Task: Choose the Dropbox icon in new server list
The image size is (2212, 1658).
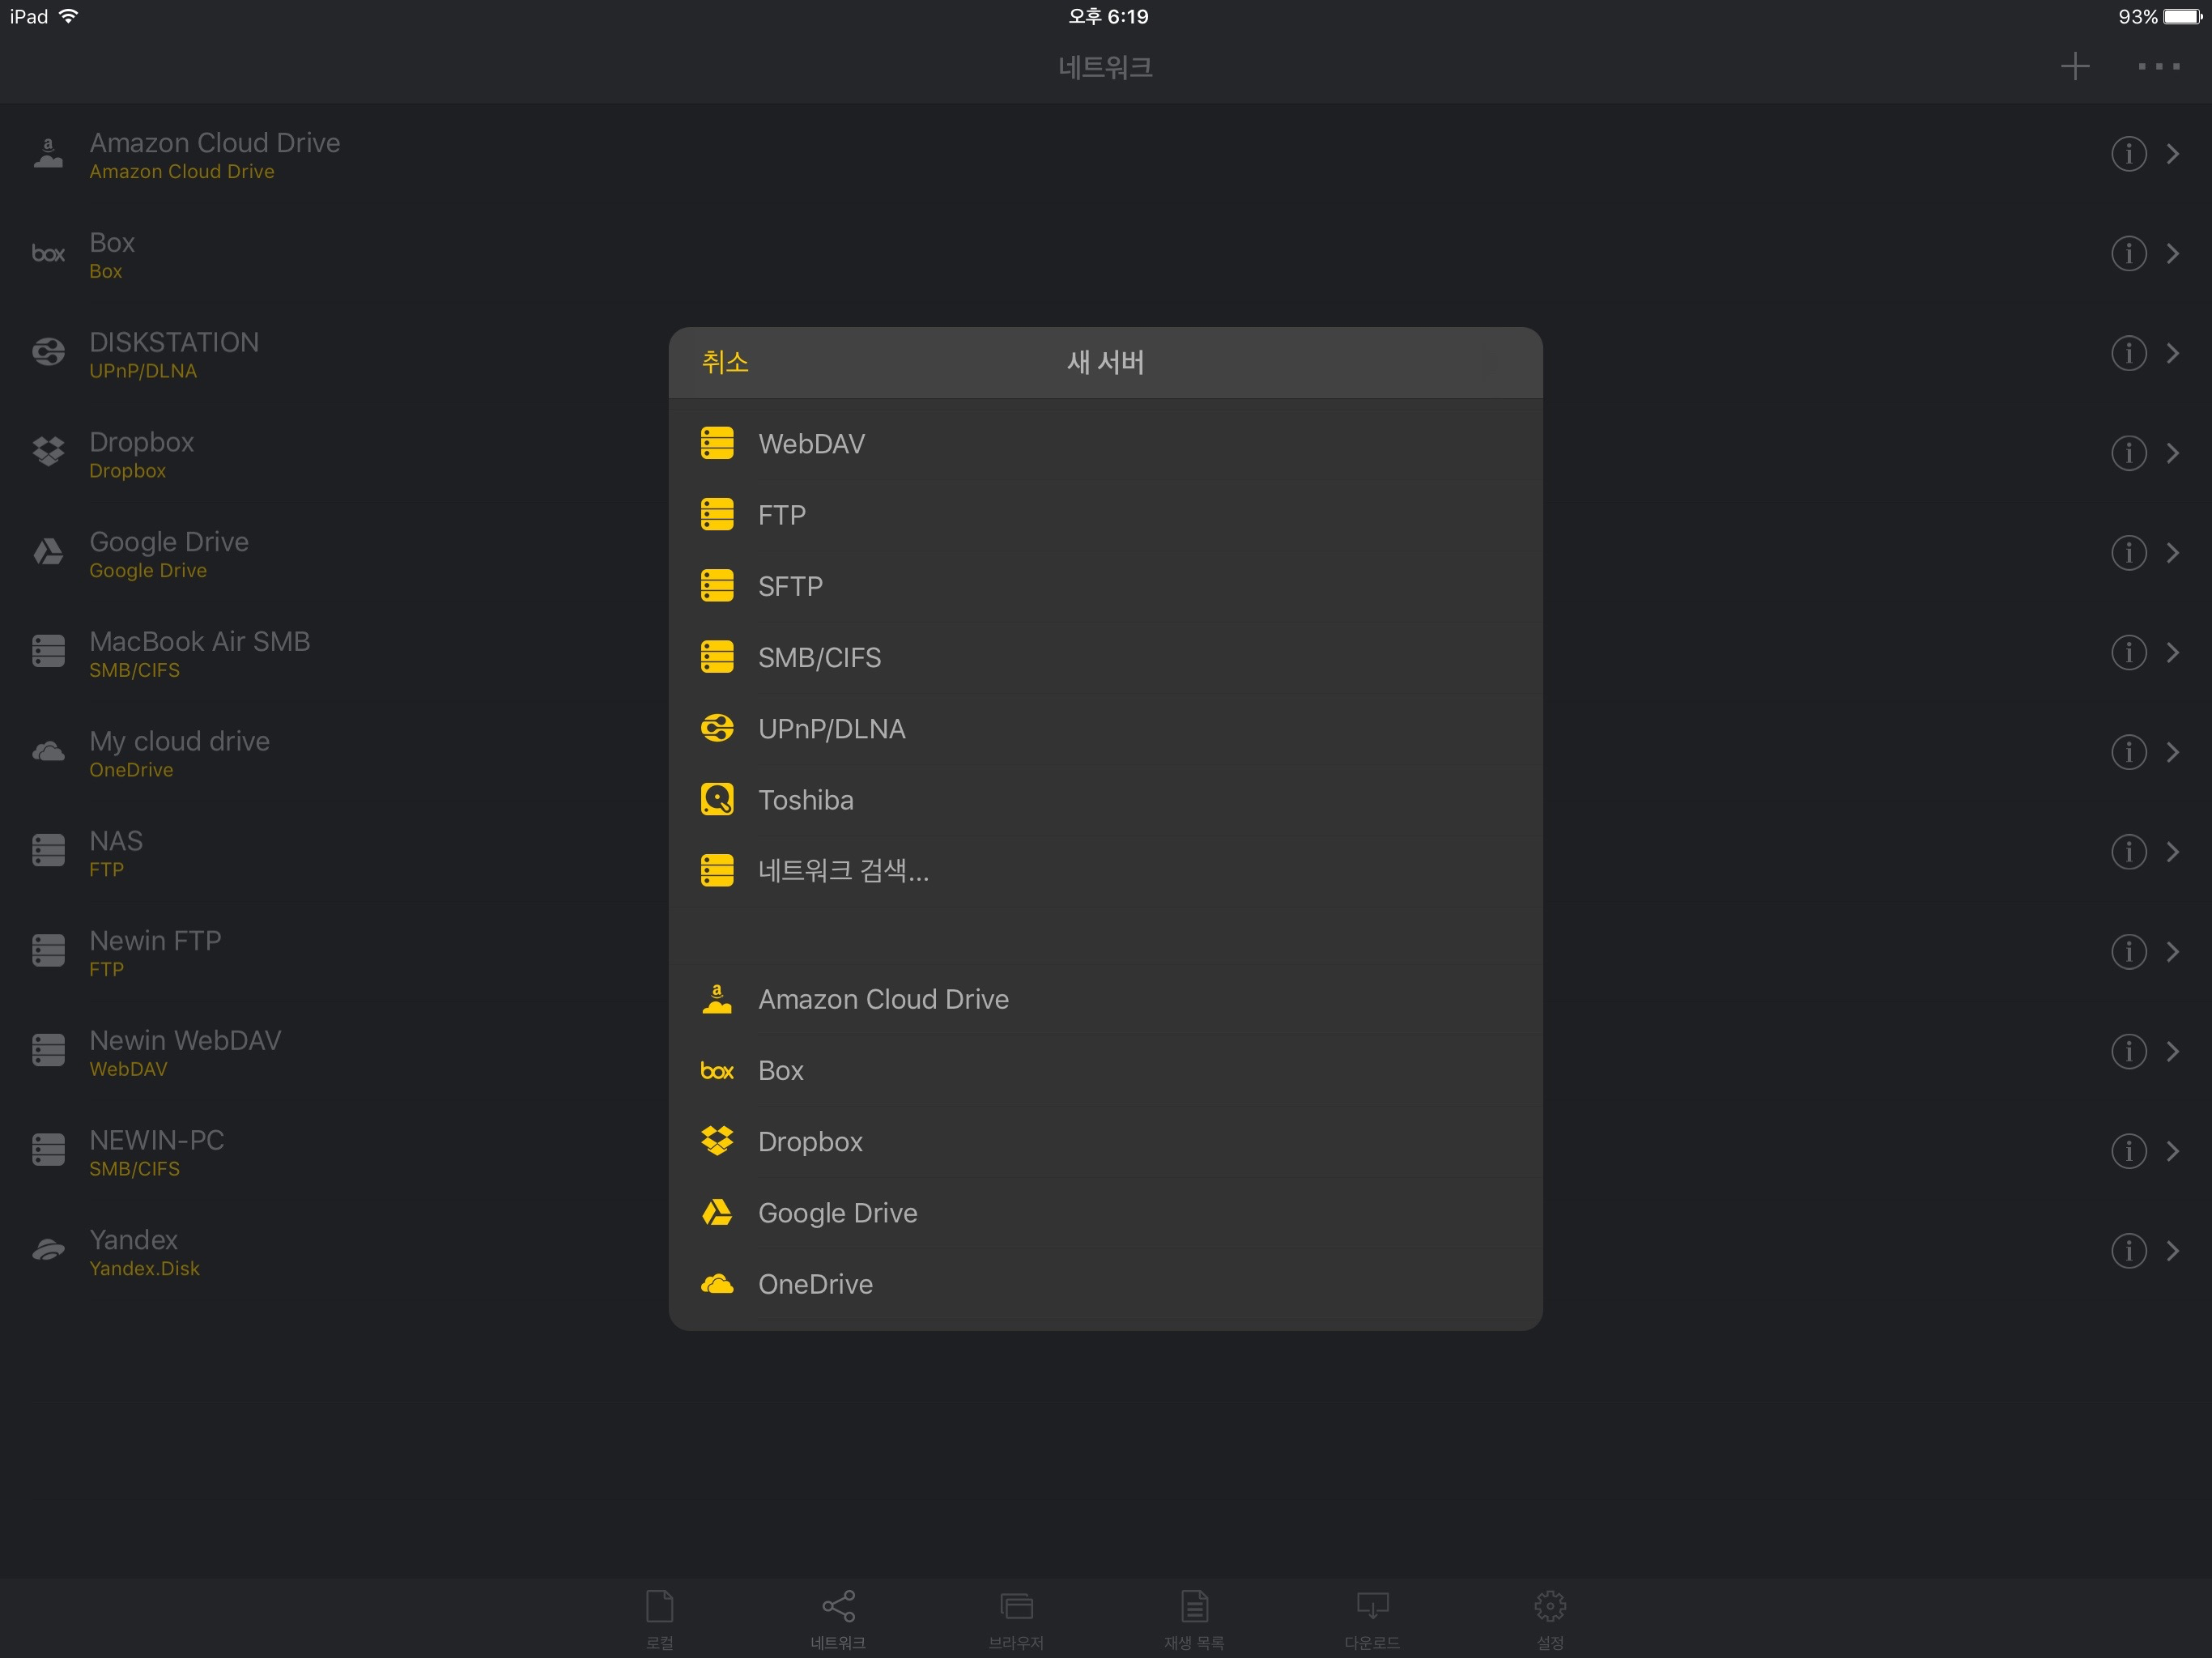Action: pyautogui.click(x=717, y=1141)
